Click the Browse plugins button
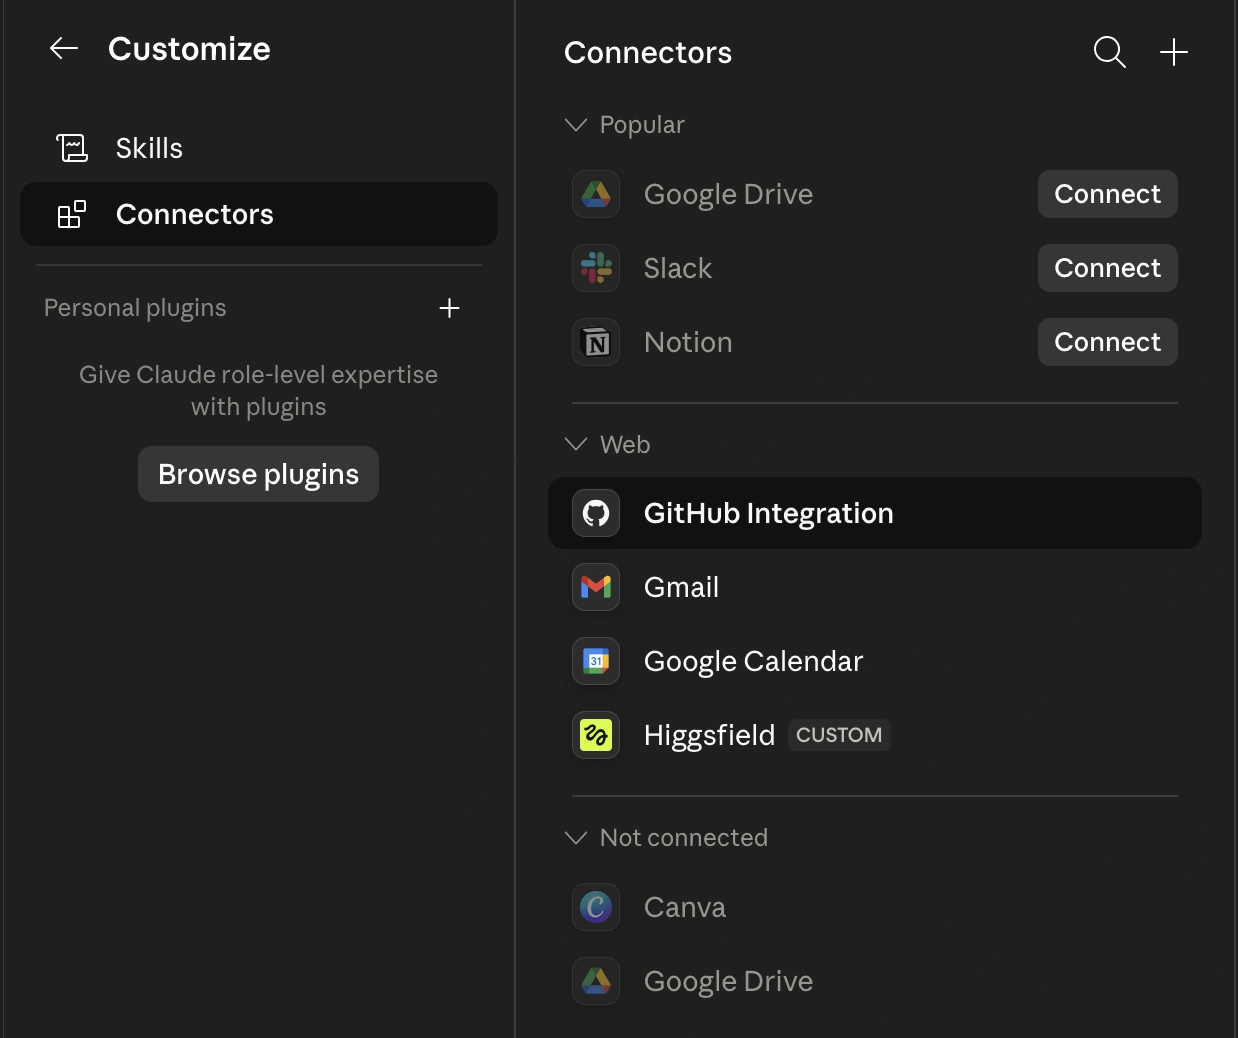Screen dimensions: 1238x1038 (258, 474)
